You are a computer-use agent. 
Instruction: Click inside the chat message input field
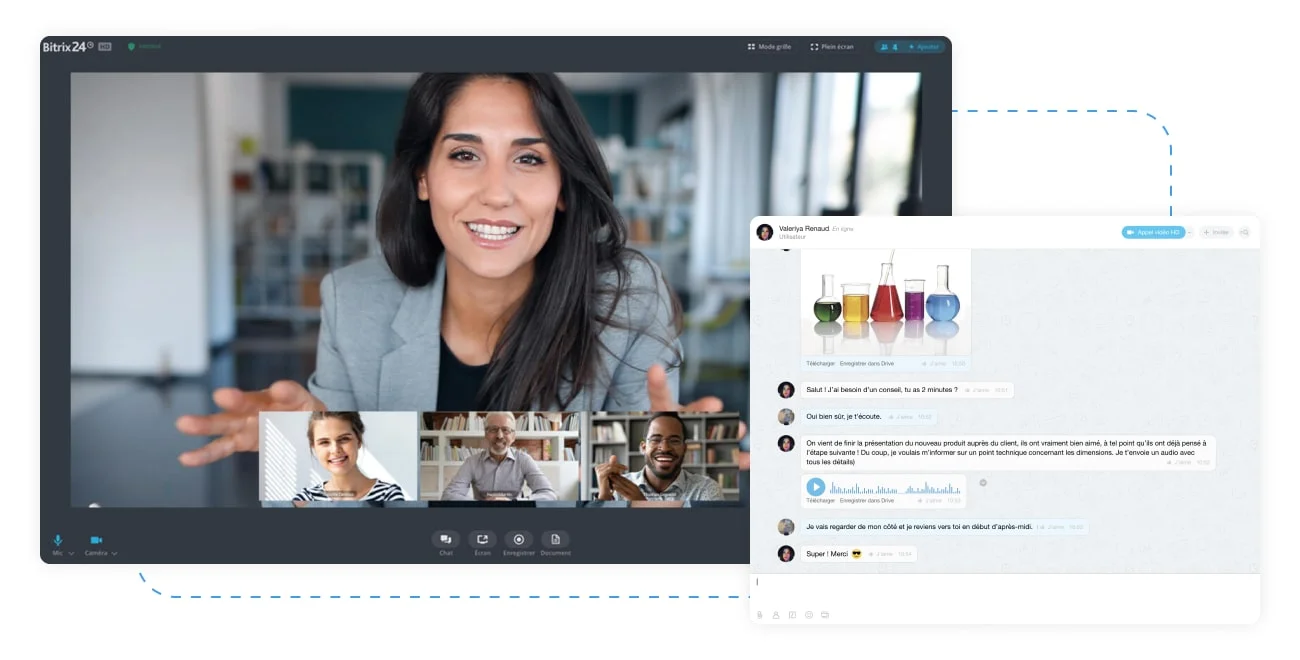click(1005, 589)
